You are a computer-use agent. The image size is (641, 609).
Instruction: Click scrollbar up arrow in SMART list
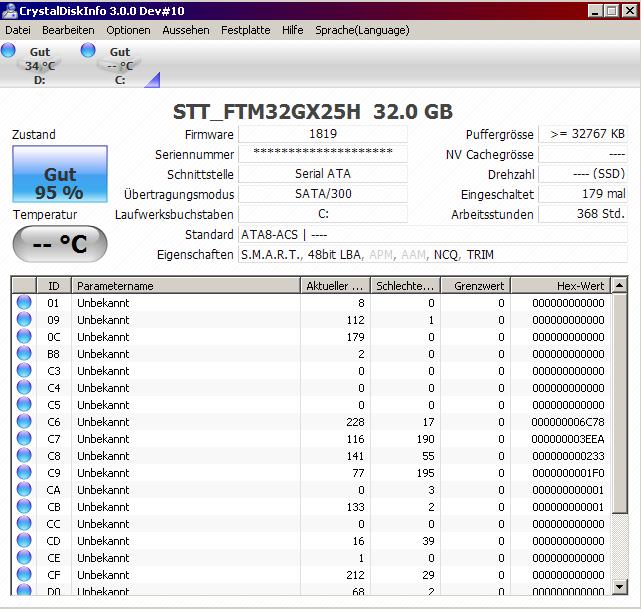coord(619,285)
